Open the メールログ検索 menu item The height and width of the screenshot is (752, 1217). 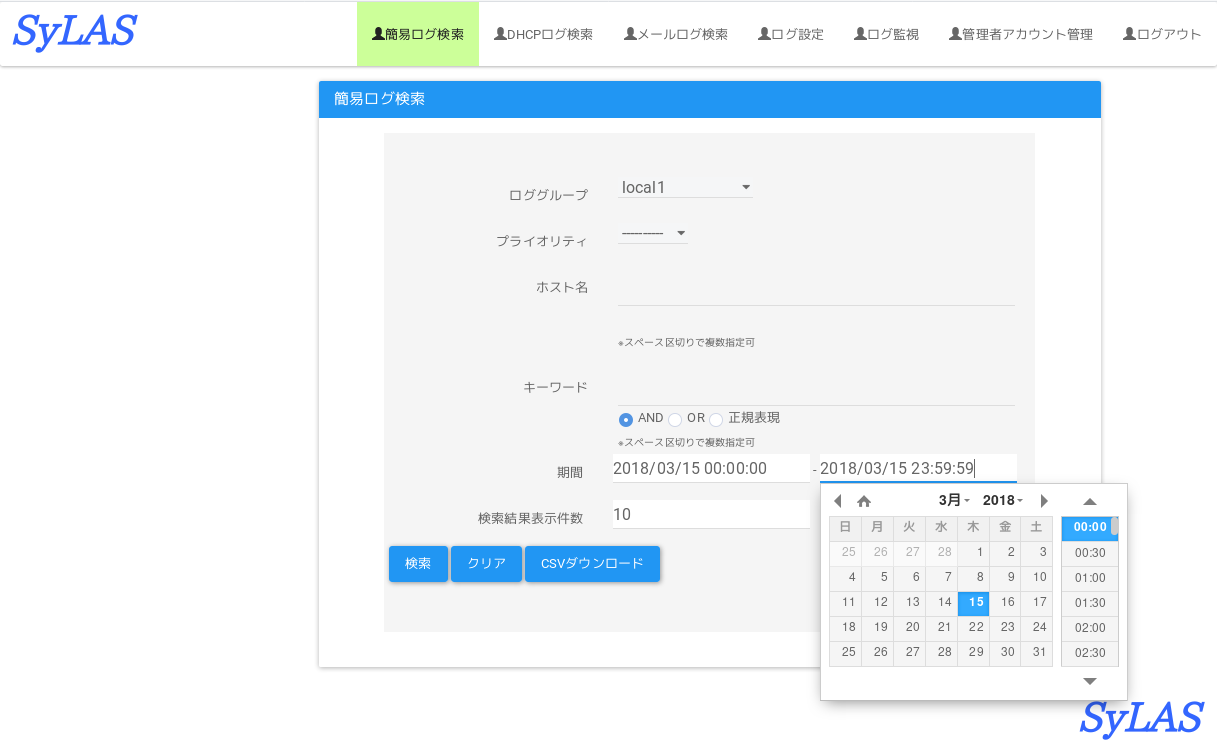pos(675,34)
